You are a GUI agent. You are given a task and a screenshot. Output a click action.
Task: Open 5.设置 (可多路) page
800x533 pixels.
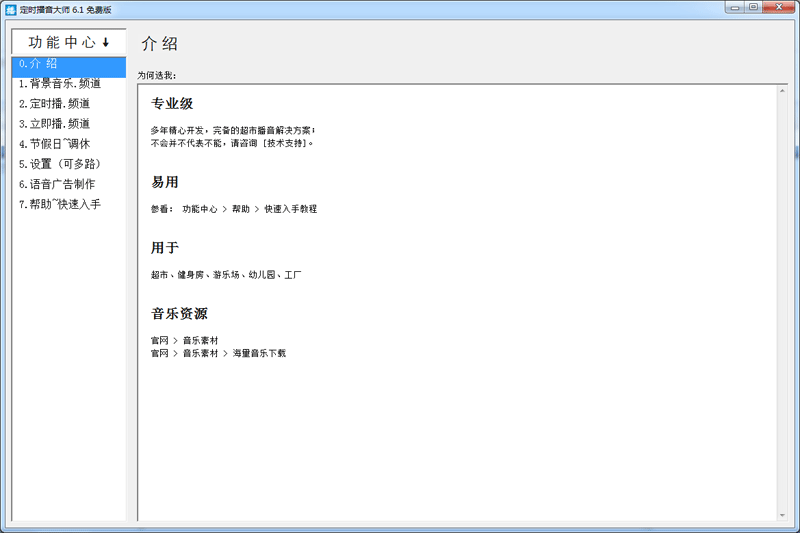(x=60, y=164)
